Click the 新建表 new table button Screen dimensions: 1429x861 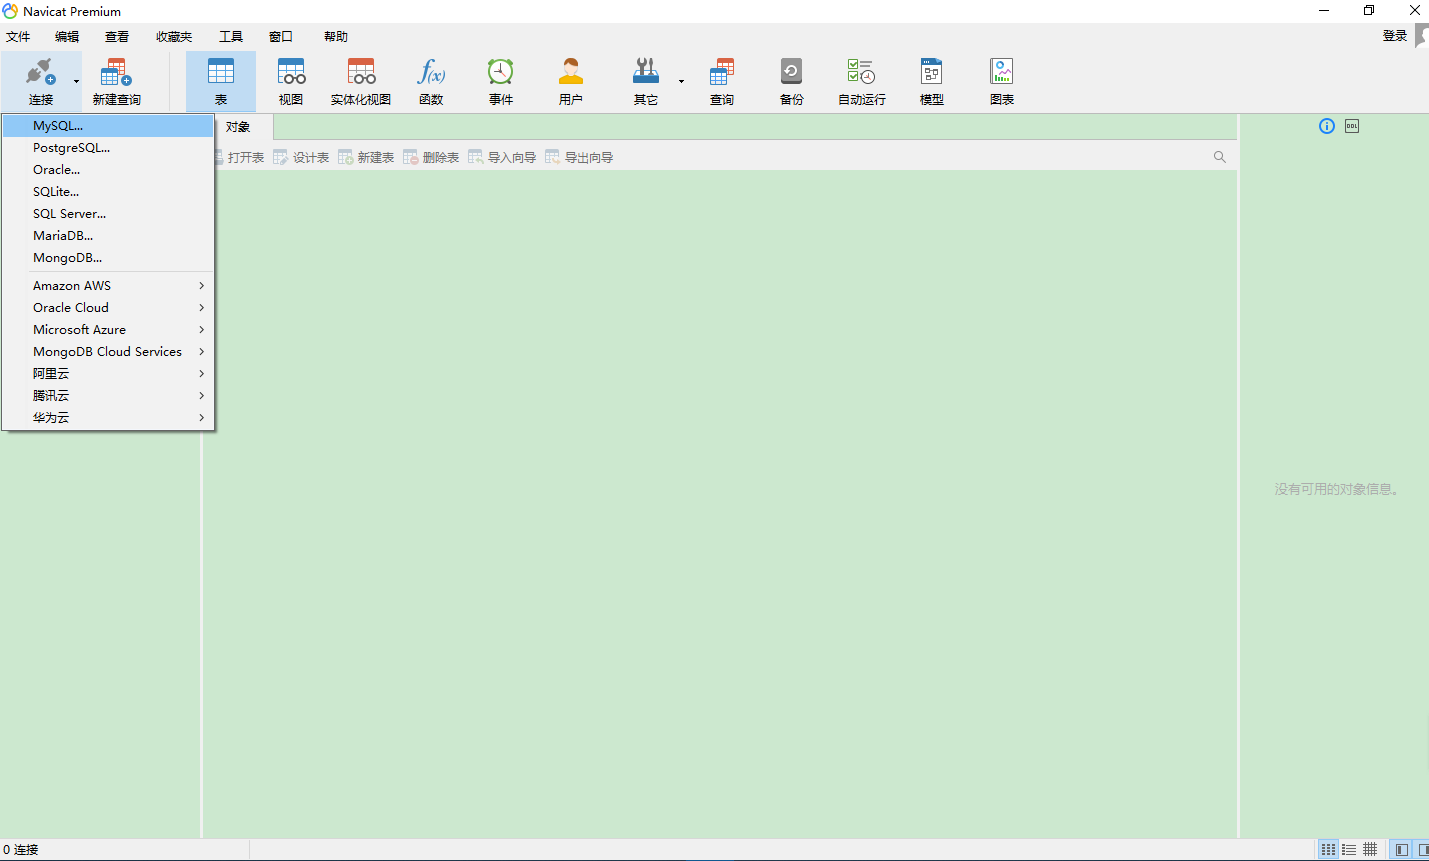[366, 157]
